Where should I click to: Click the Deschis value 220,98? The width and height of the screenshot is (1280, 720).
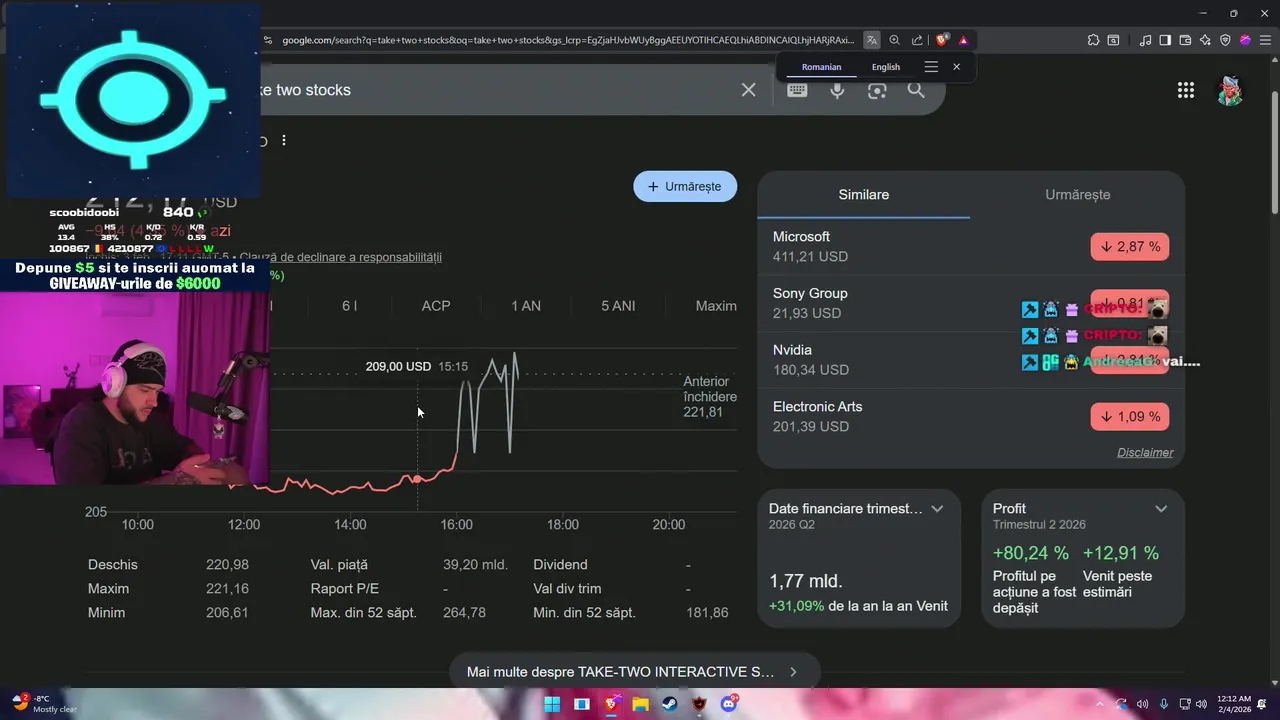pyautogui.click(x=227, y=565)
